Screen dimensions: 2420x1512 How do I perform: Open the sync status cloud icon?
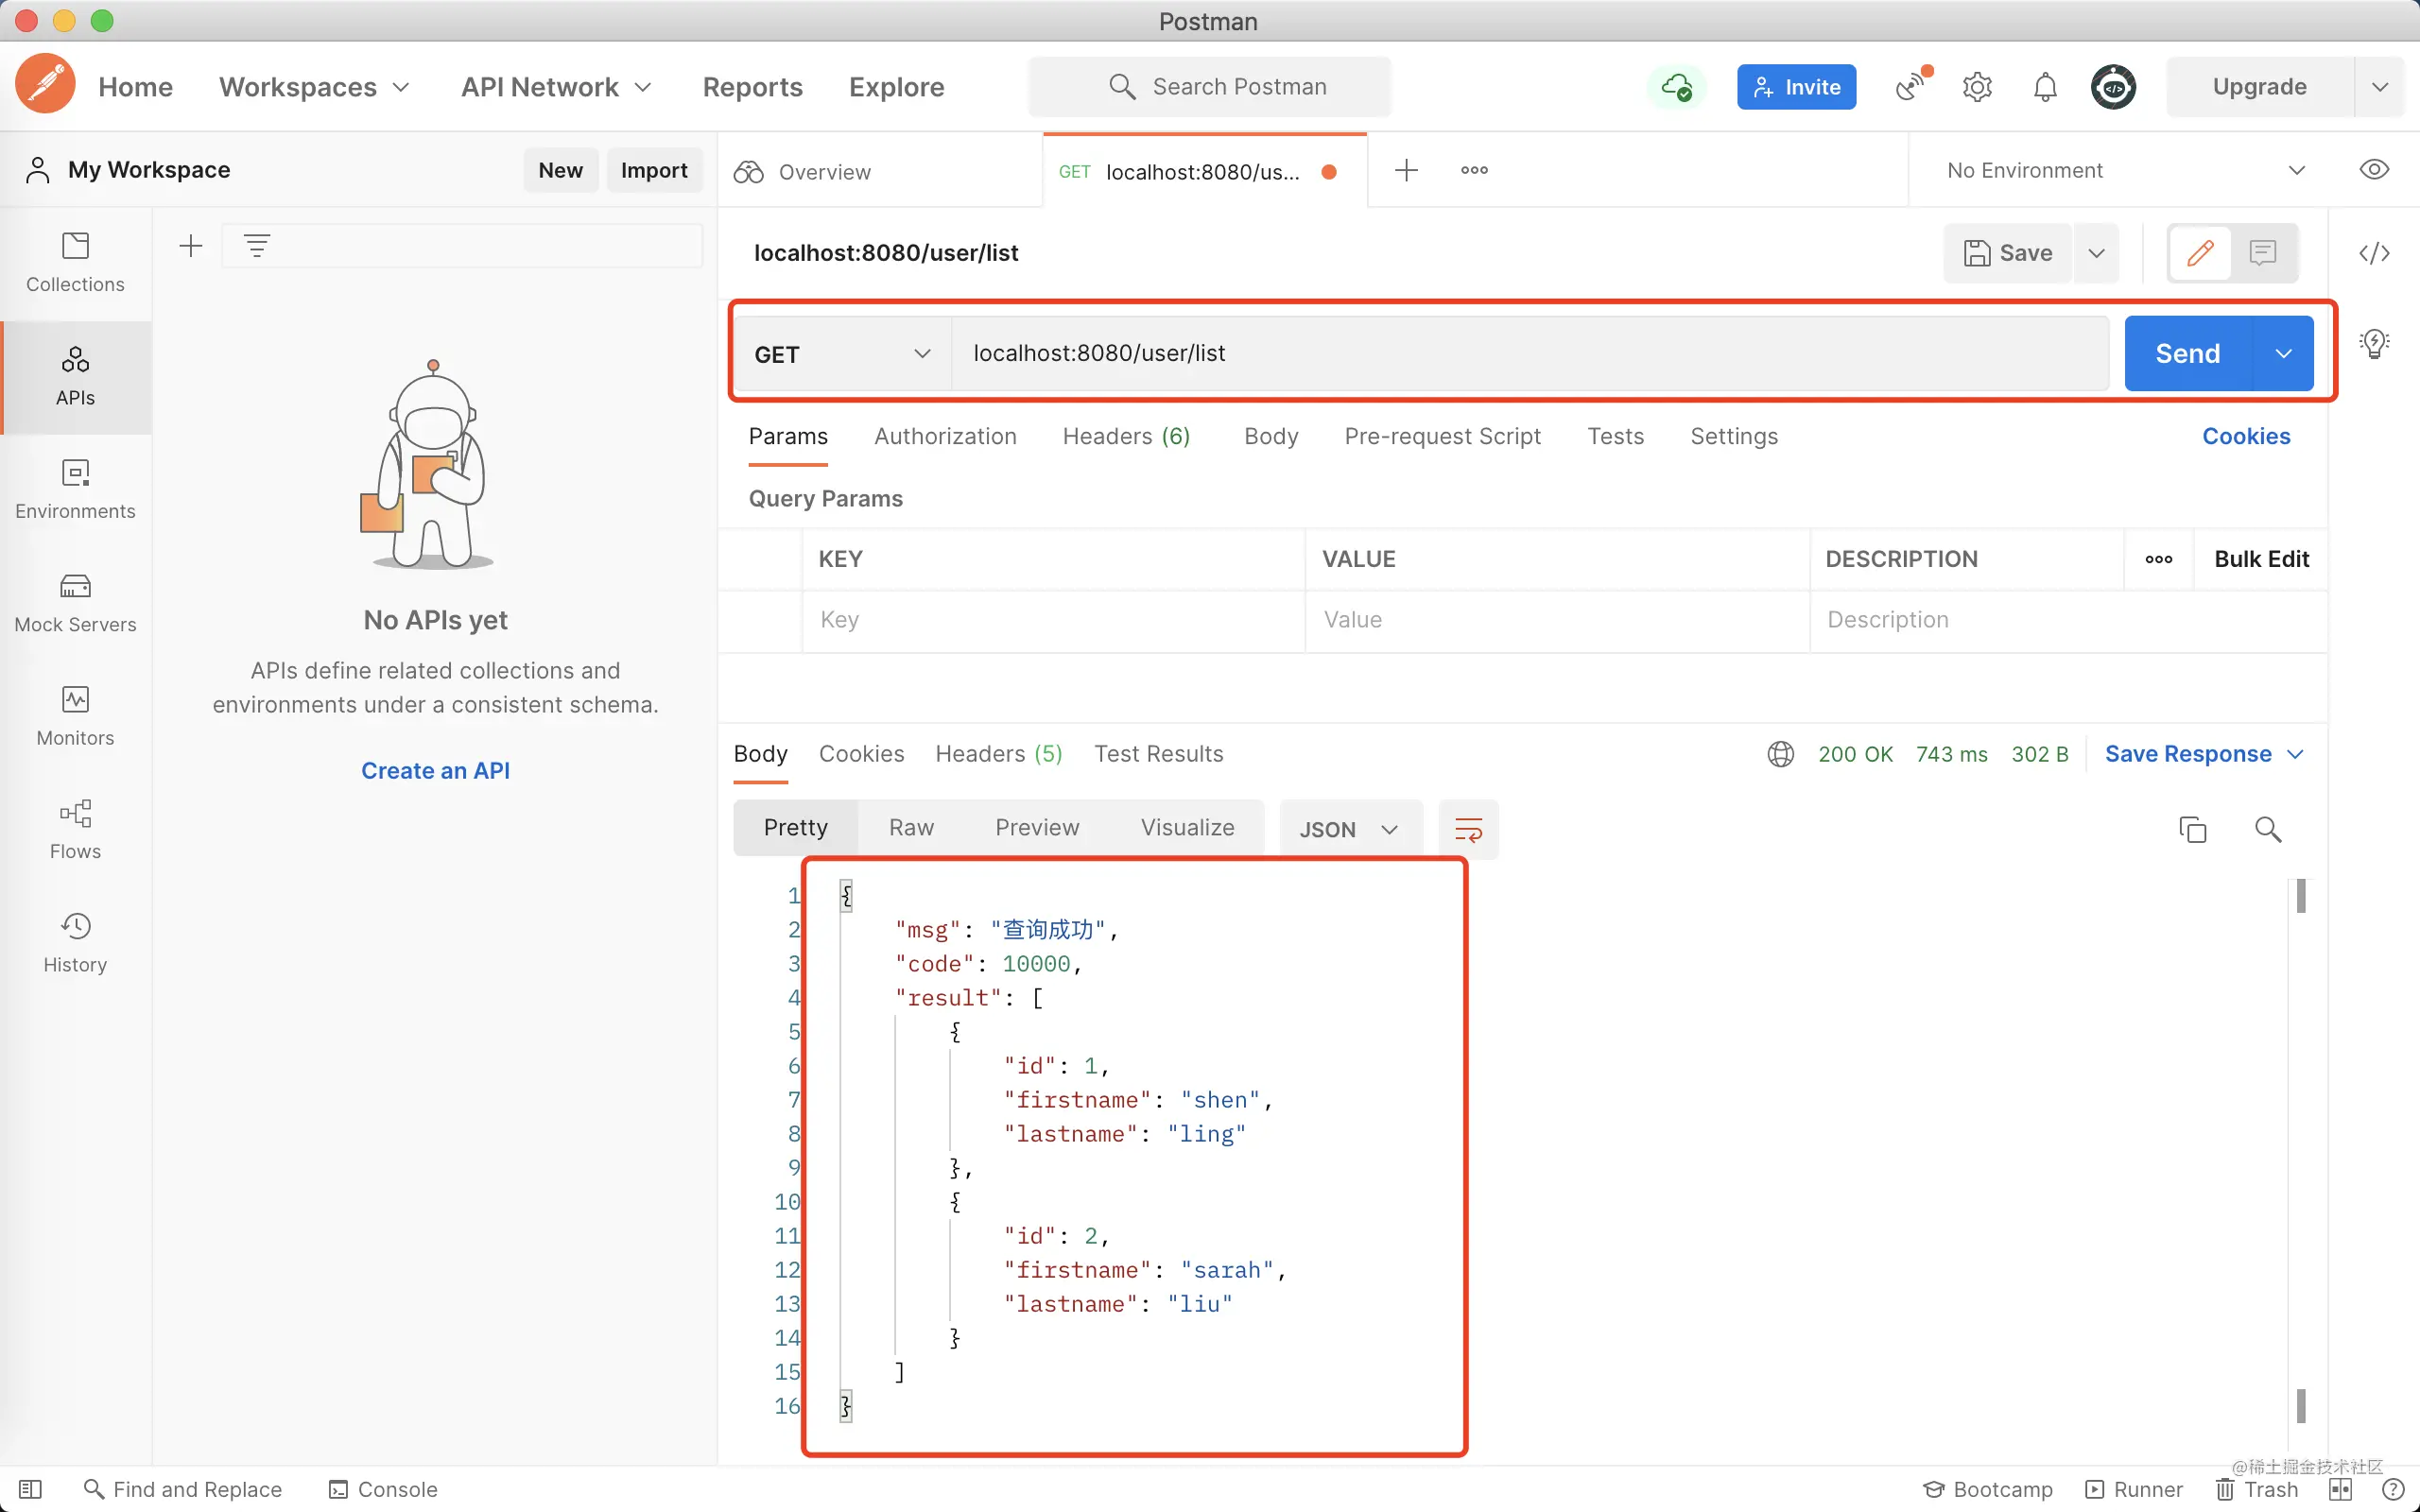coord(1677,87)
